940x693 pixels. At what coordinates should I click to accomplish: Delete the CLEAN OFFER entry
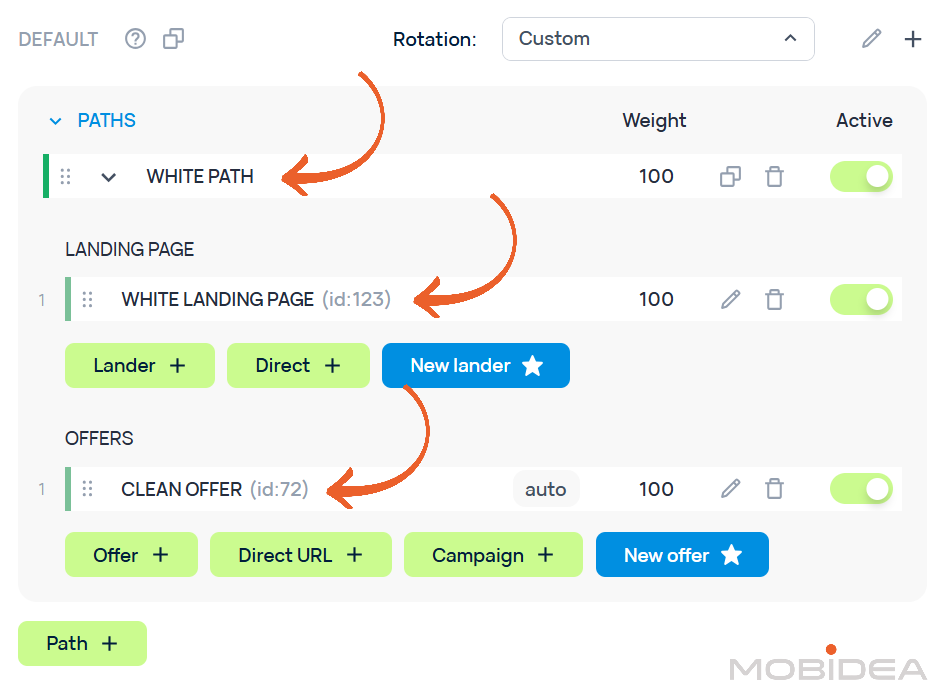[x=774, y=489]
